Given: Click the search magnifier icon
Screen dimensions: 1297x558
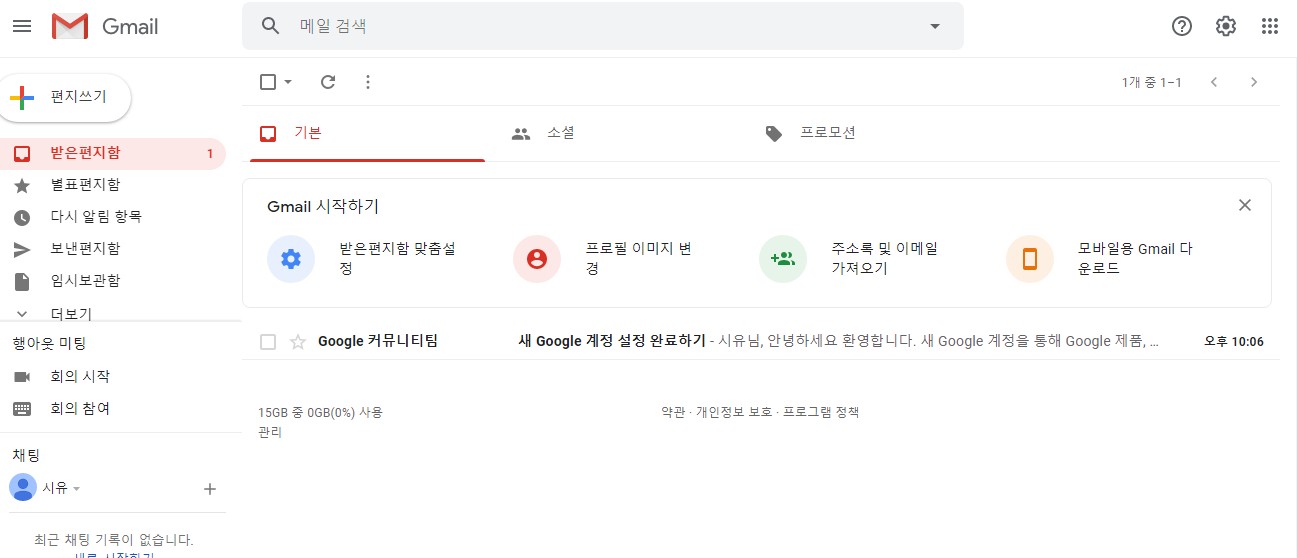Looking at the screenshot, I should tap(270, 26).
